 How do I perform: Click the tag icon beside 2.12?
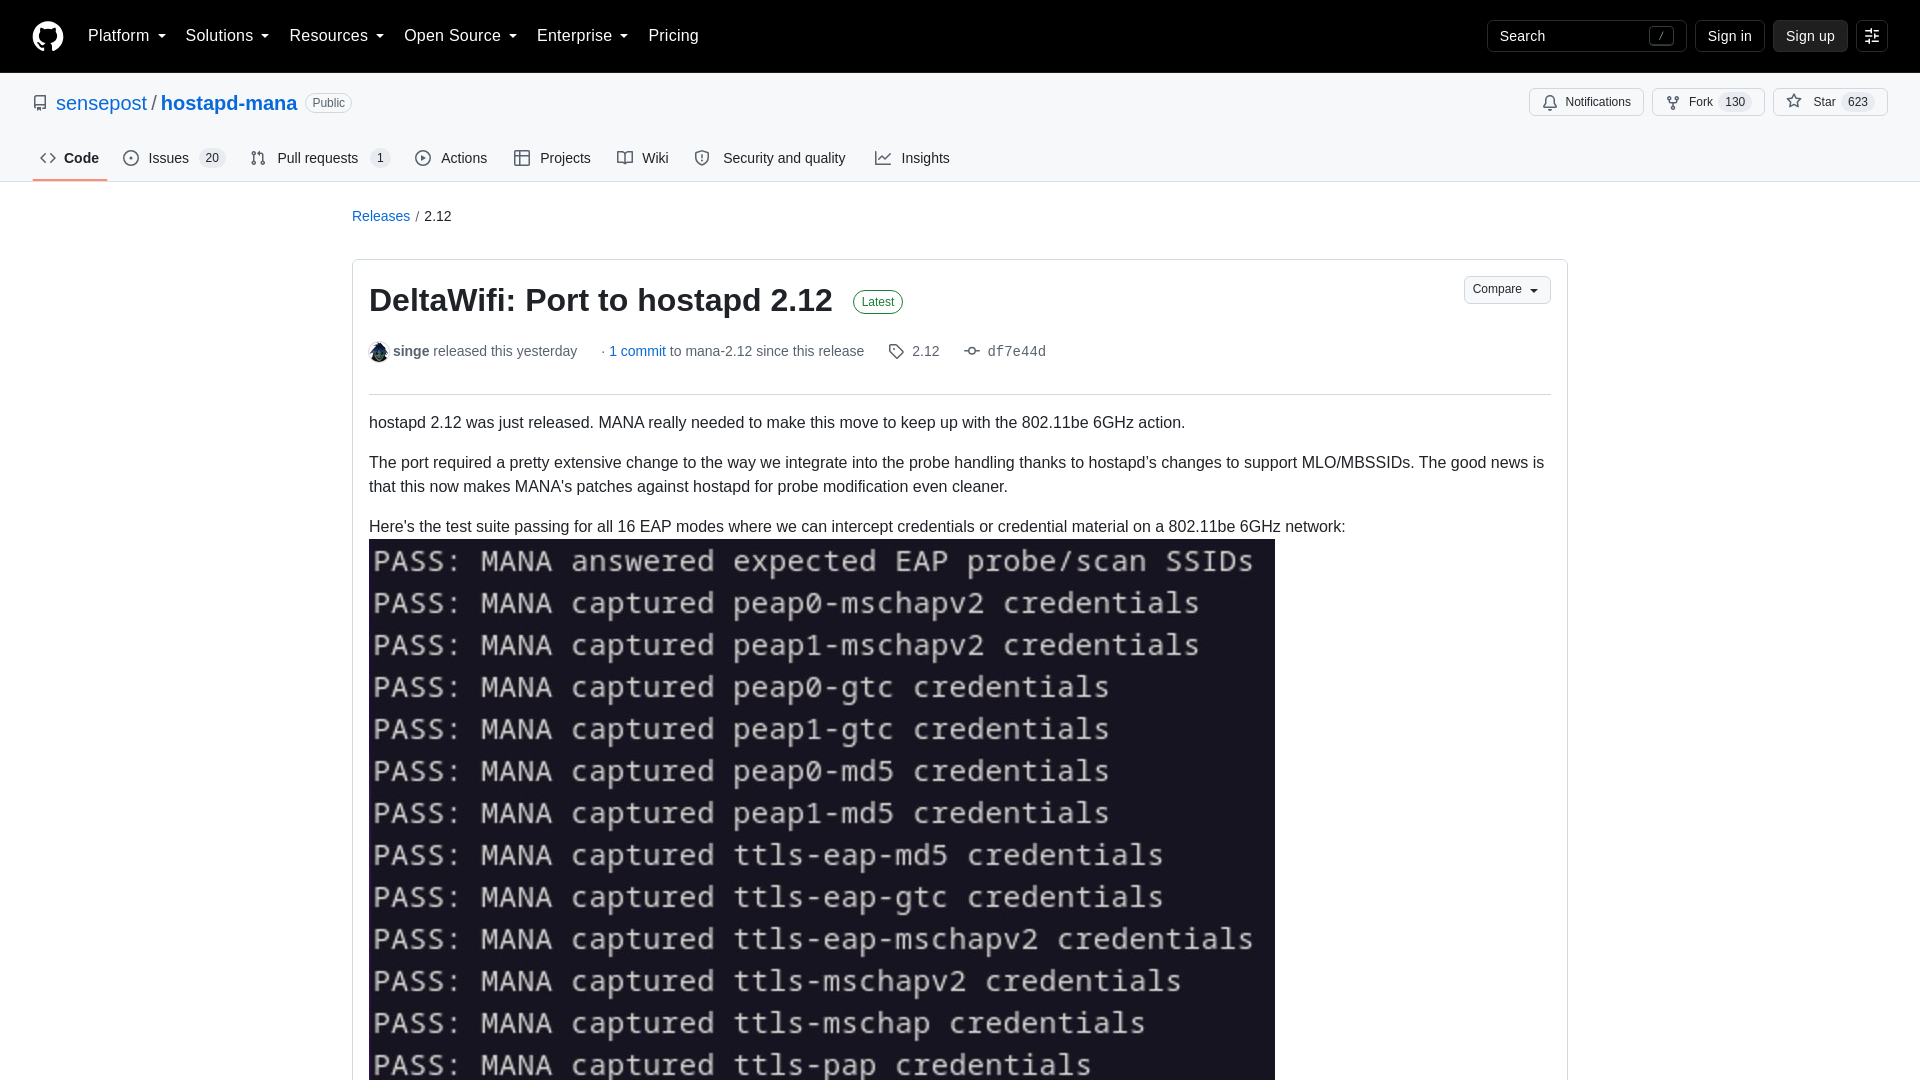(x=896, y=351)
